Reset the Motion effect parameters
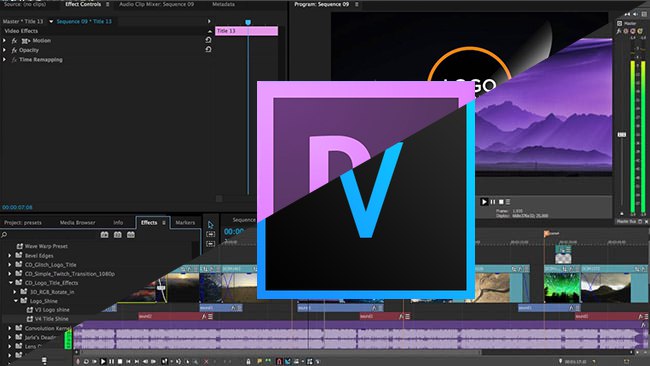Viewport: 650px width, 366px height. click(x=208, y=40)
